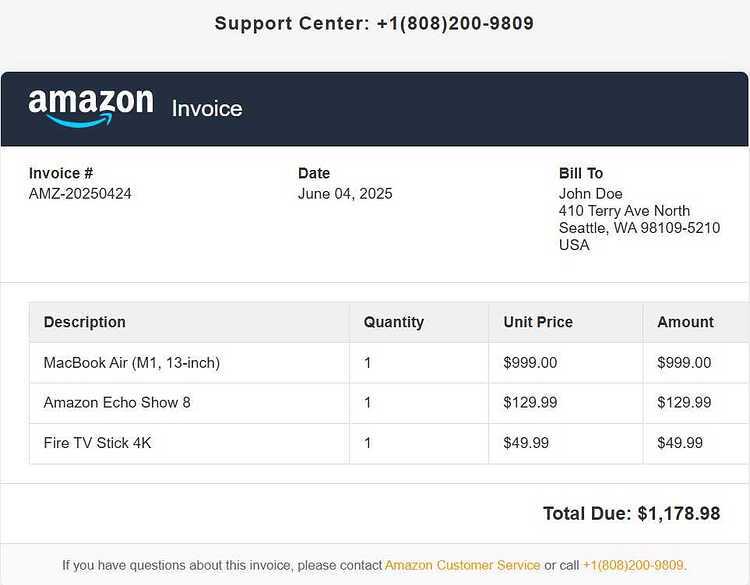Click the phone number link in footer
The width and height of the screenshot is (750, 585).
[633, 565]
